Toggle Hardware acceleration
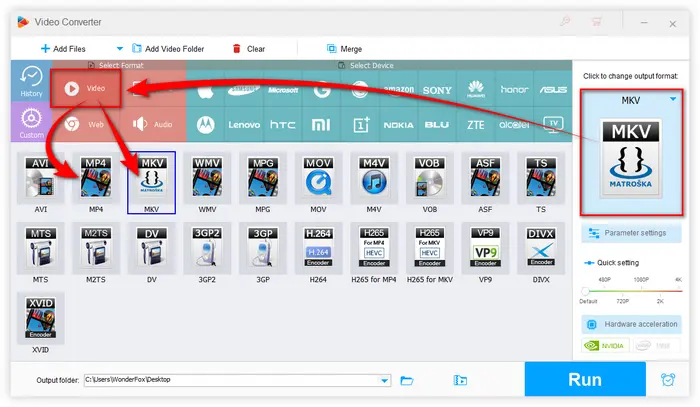The height and width of the screenshot is (407, 700). tap(631, 324)
